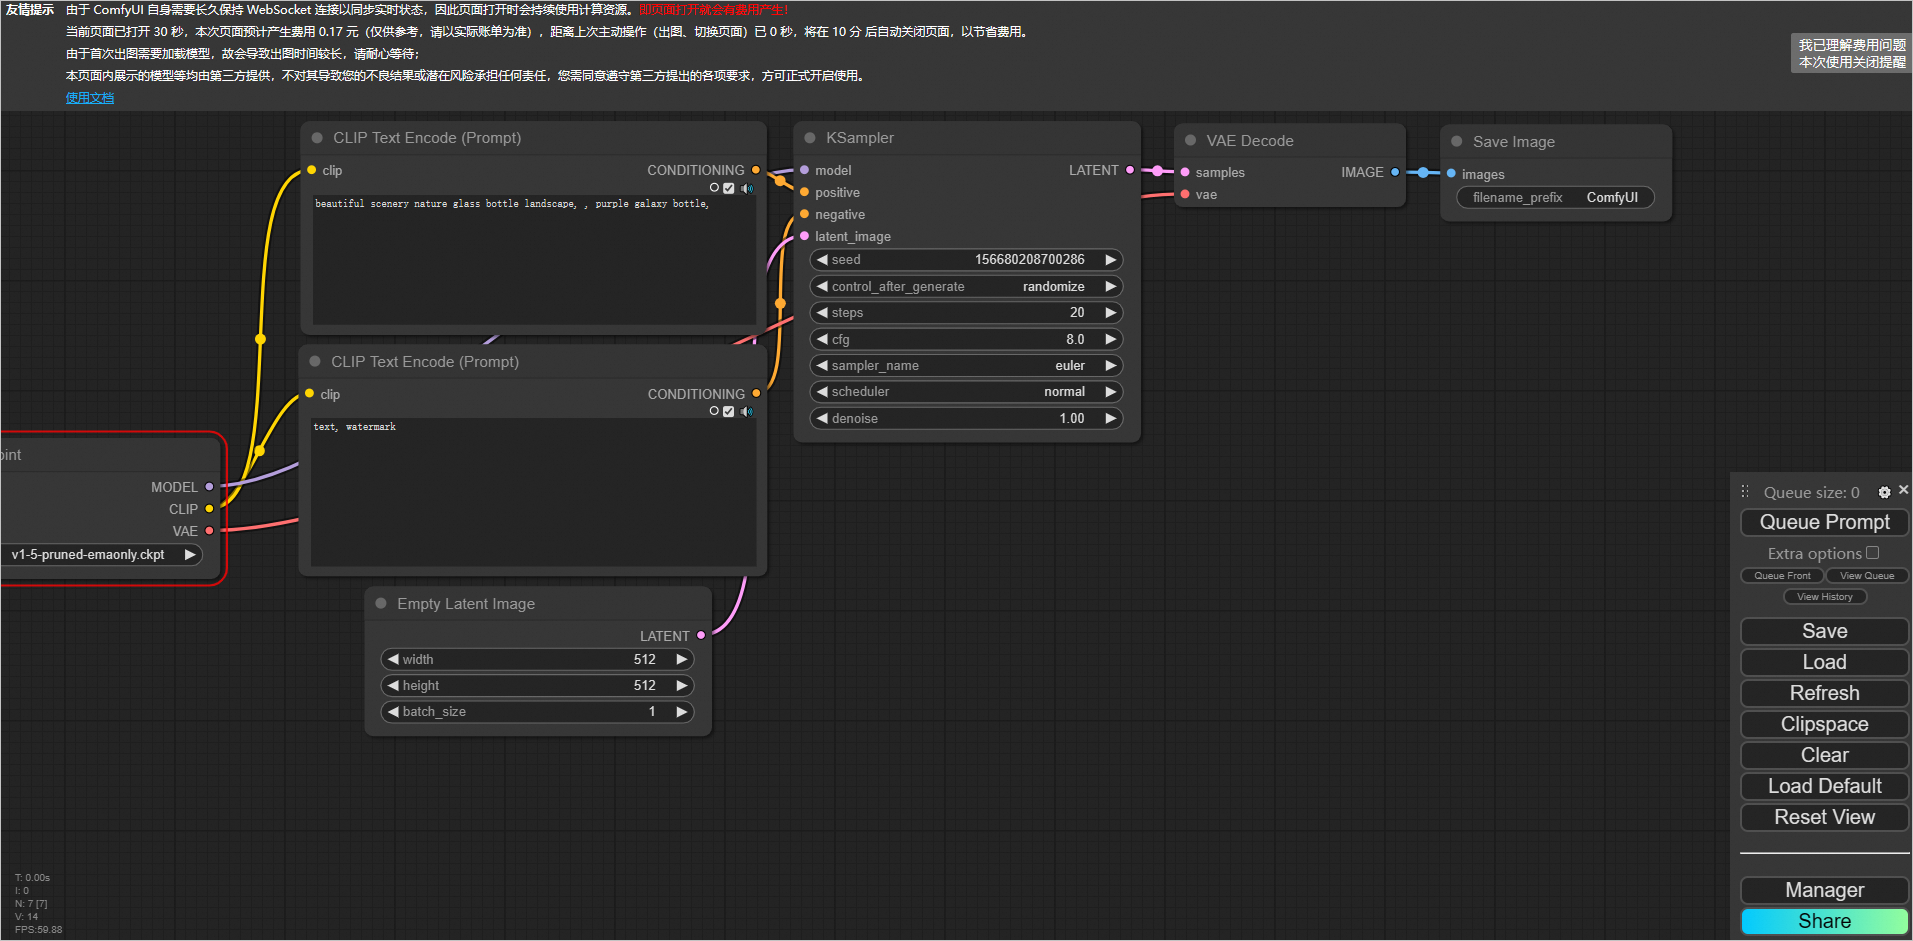1913x941 pixels.
Task: Open settings via the gear icon
Action: pos(1884,492)
